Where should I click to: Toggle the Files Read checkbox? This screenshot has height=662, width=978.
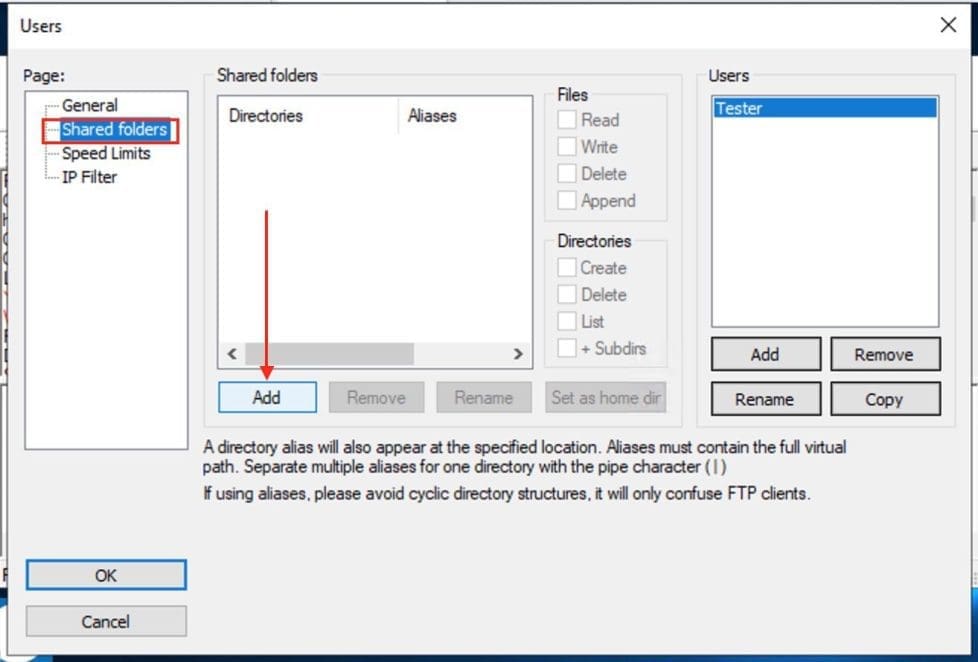click(x=567, y=120)
